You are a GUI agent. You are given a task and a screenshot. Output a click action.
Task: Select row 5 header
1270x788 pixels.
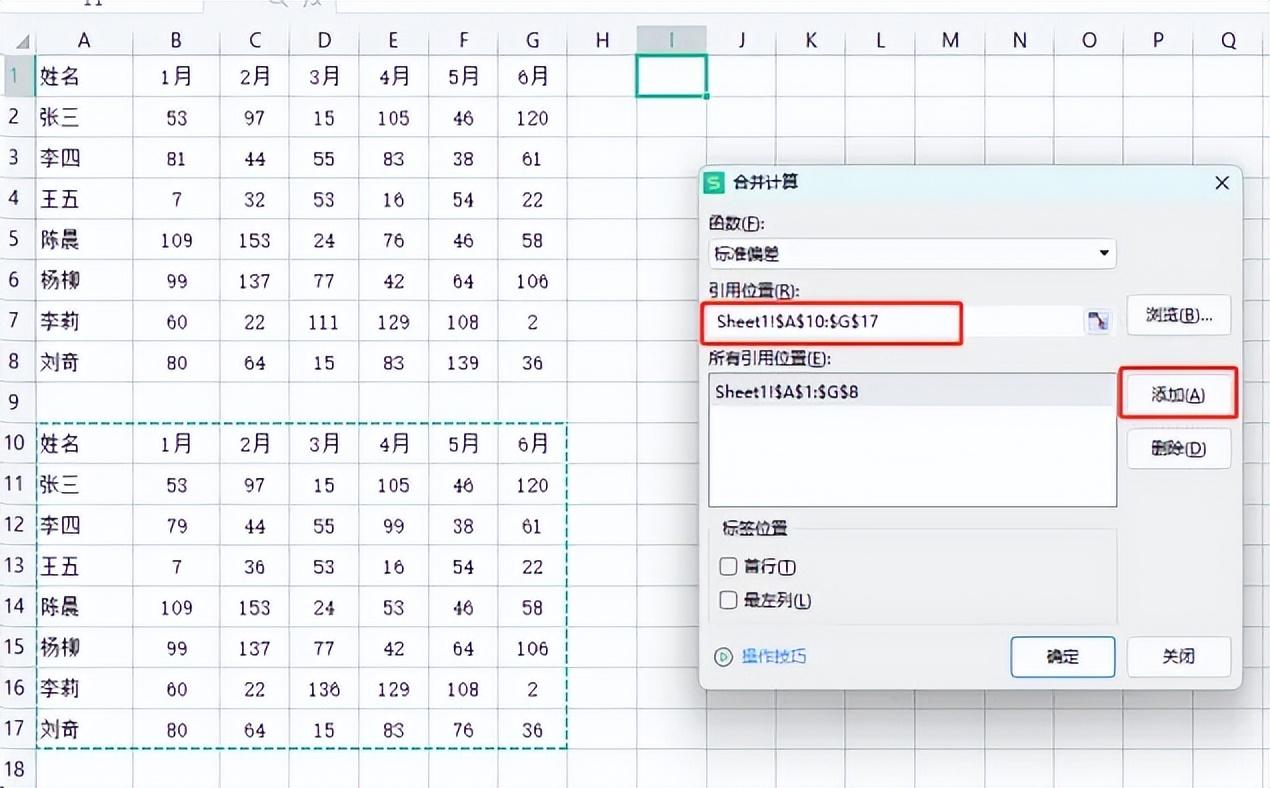pos(16,239)
